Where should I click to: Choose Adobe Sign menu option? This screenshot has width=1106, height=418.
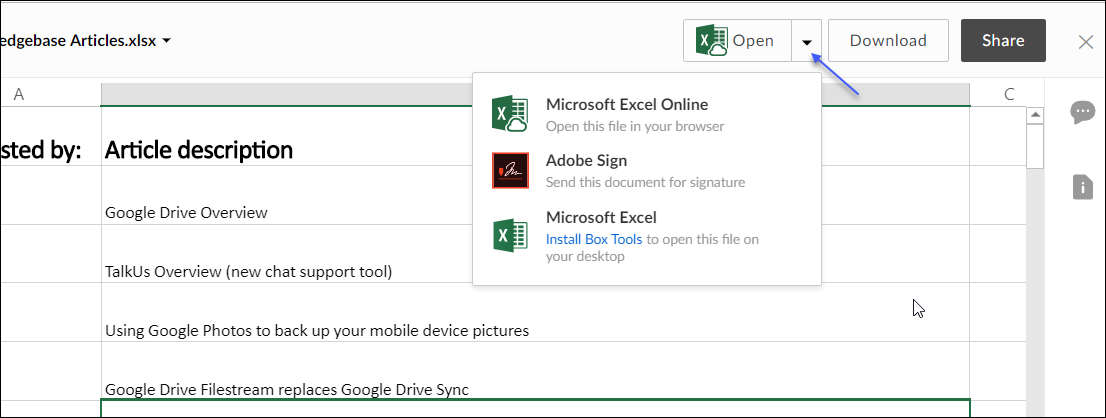pos(647,171)
